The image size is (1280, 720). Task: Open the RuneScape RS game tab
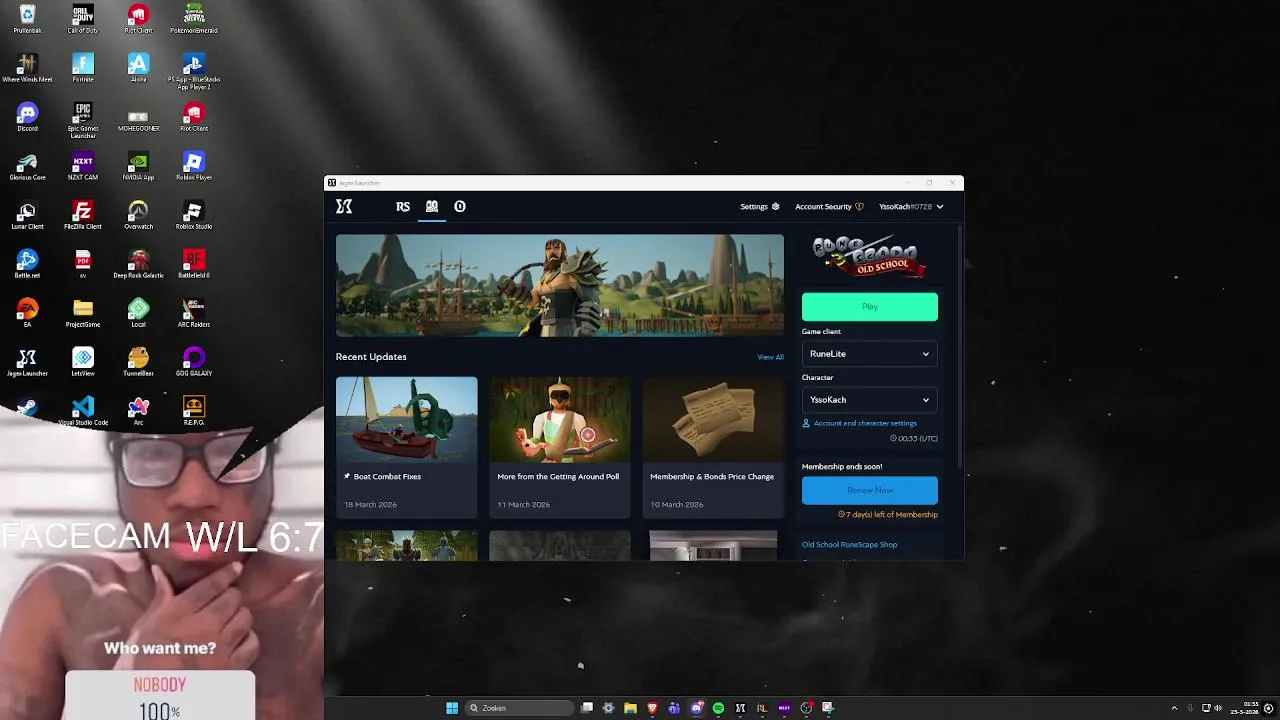403,207
